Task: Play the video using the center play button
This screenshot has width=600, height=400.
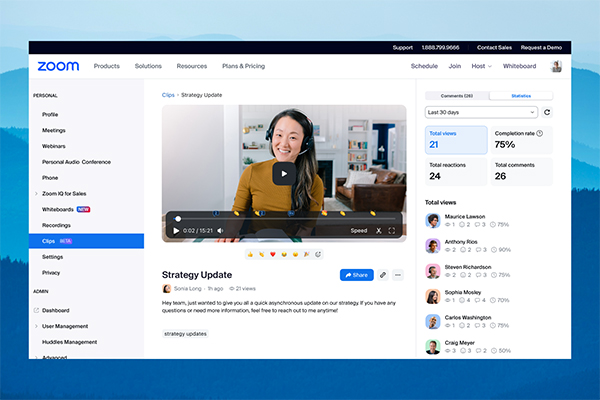Action: (x=284, y=173)
